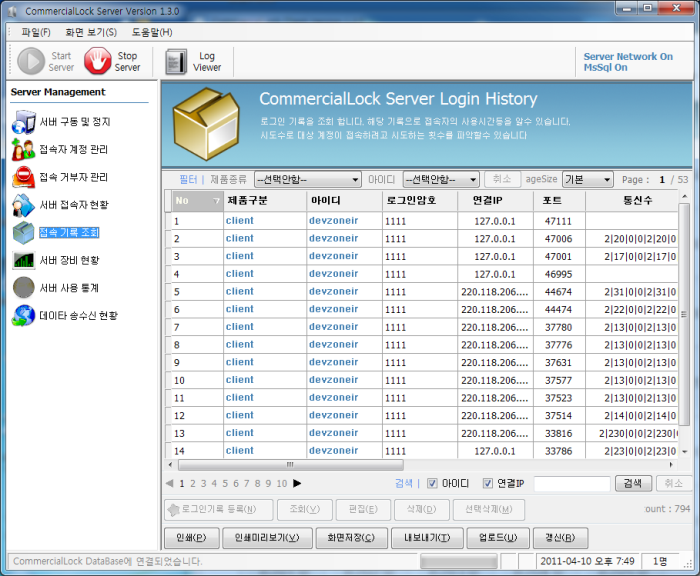This screenshot has width=700, height=576.
Task: Toggle the 아이디 search checkbox
Action: tap(432, 483)
